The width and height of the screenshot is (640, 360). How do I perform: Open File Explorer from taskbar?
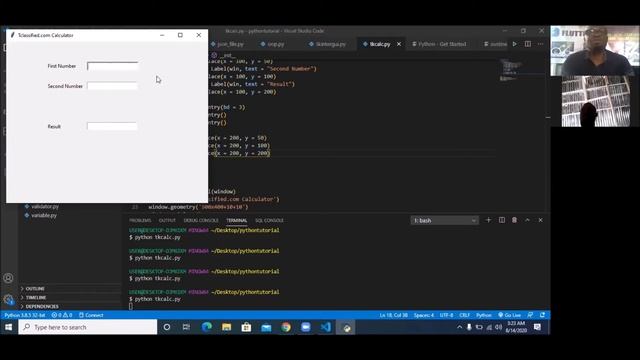(227, 327)
